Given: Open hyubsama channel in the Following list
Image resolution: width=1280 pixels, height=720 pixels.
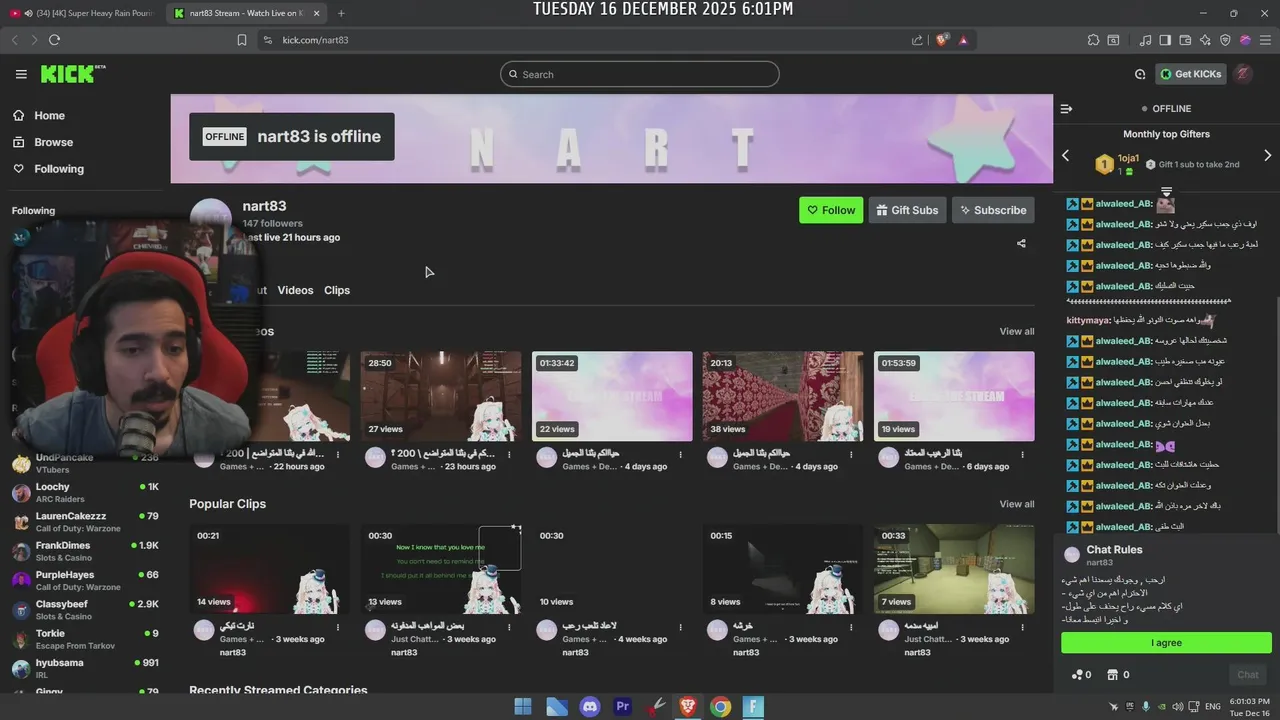Looking at the screenshot, I should pyautogui.click(x=84, y=668).
